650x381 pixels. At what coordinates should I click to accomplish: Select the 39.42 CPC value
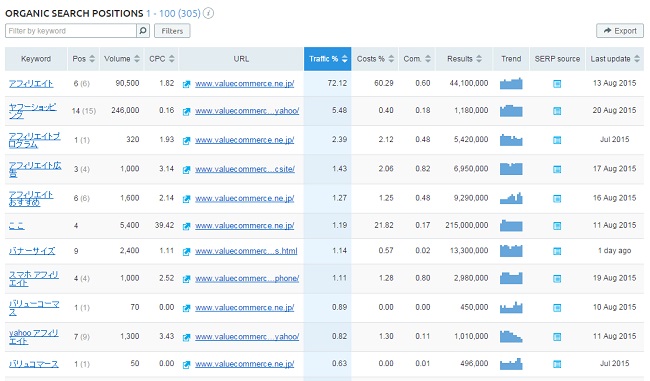164,225
